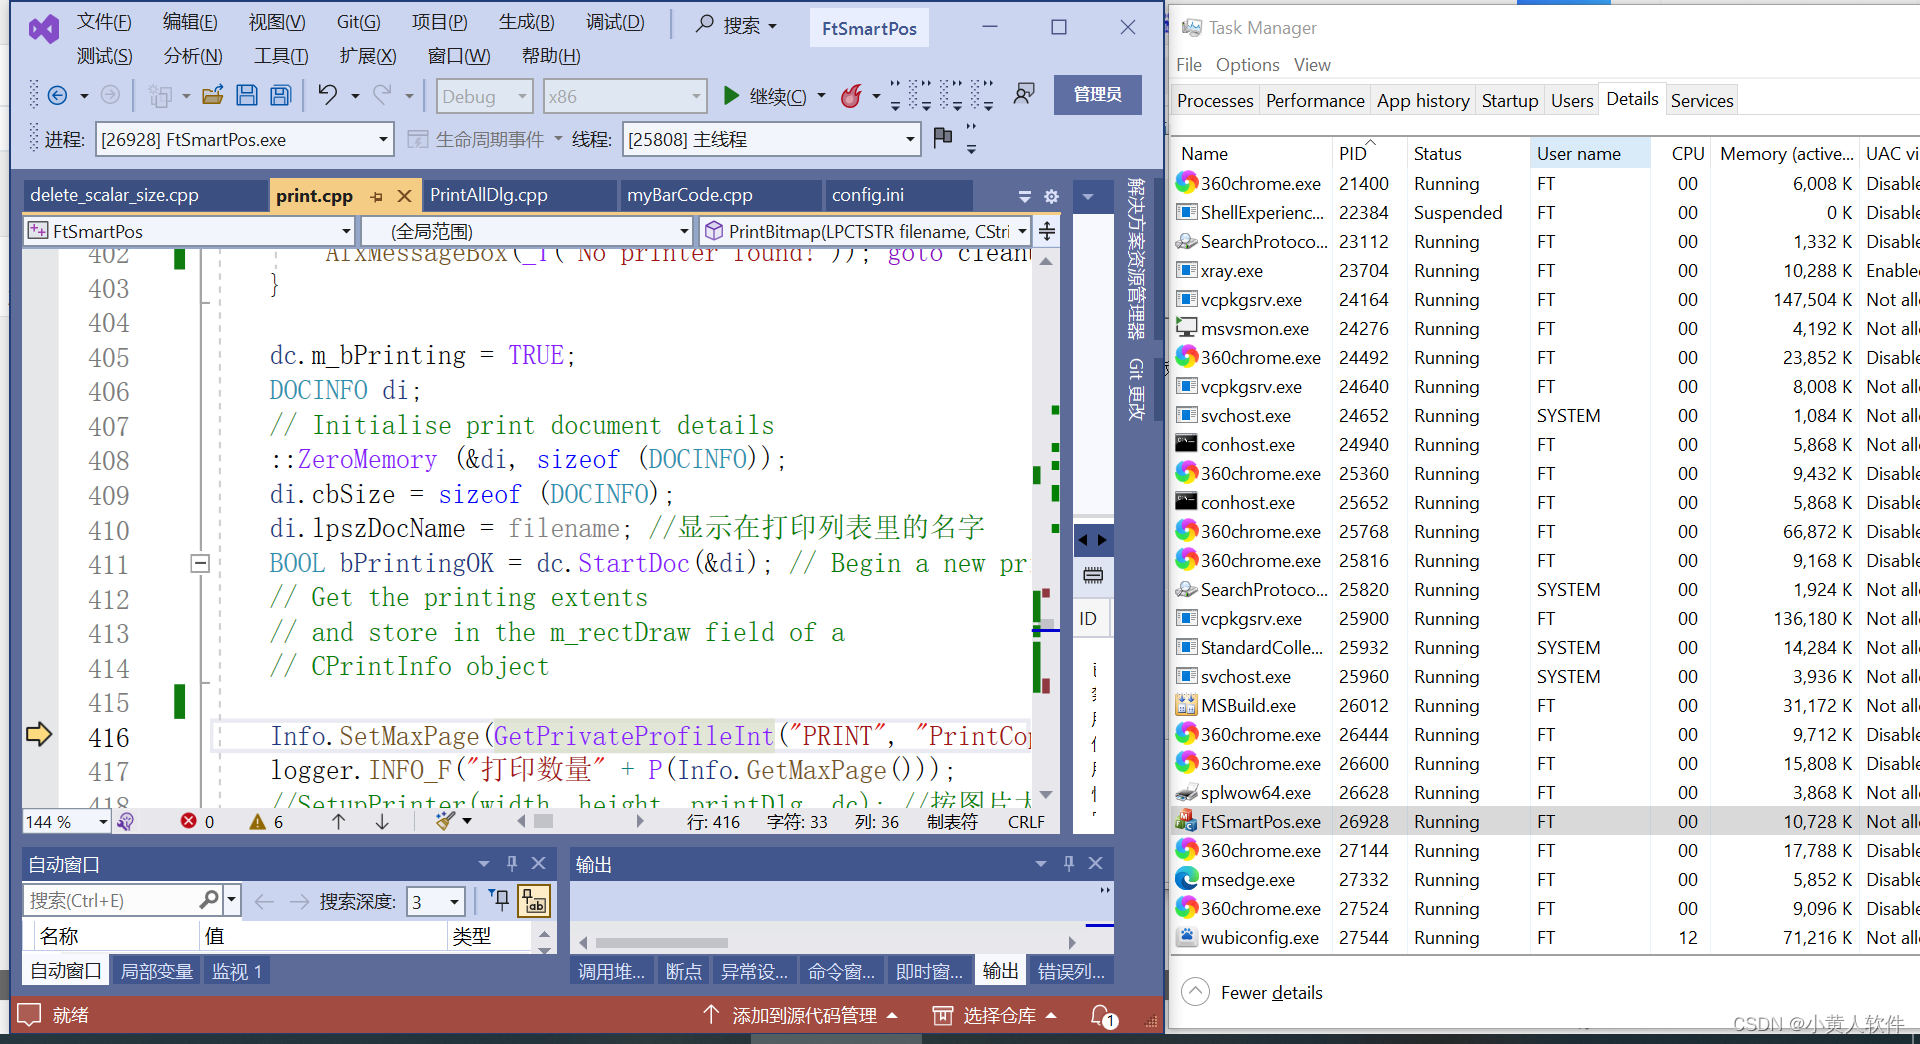This screenshot has width=1920, height=1044.
Task: Open the x86 platform dropdown
Action: pyautogui.click(x=625, y=96)
